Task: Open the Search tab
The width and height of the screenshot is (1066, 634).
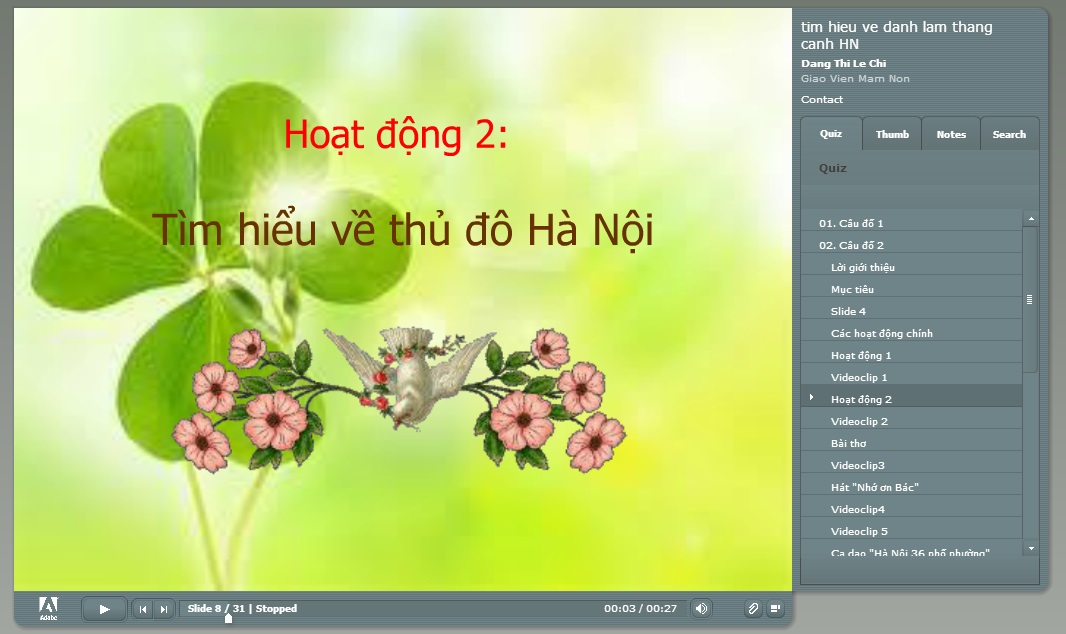Action: point(1009,134)
